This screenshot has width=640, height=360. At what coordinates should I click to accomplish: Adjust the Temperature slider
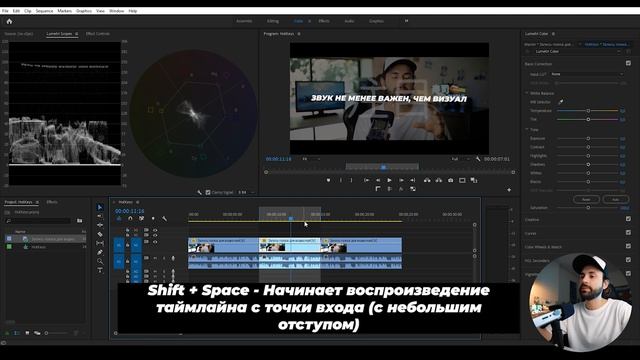pos(588,111)
